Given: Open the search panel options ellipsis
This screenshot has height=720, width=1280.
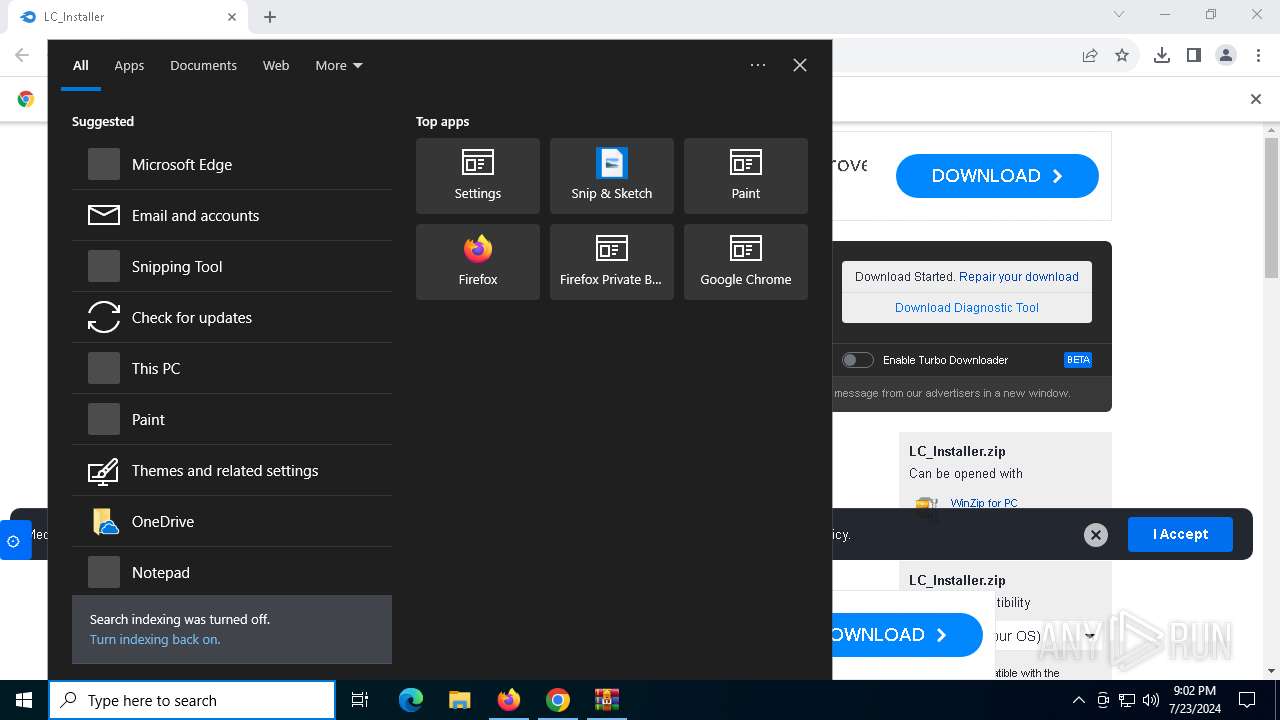Looking at the screenshot, I should click(758, 65).
